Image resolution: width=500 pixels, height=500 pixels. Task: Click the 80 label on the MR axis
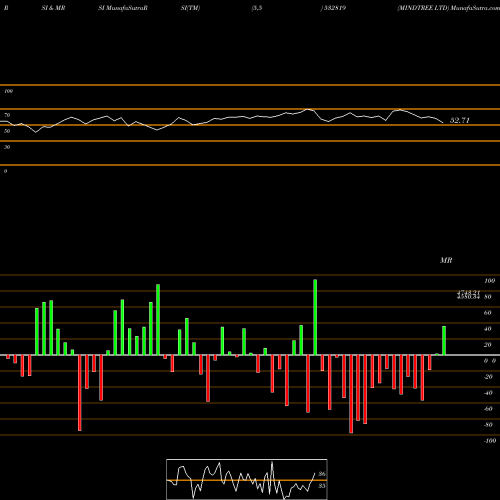(488, 297)
